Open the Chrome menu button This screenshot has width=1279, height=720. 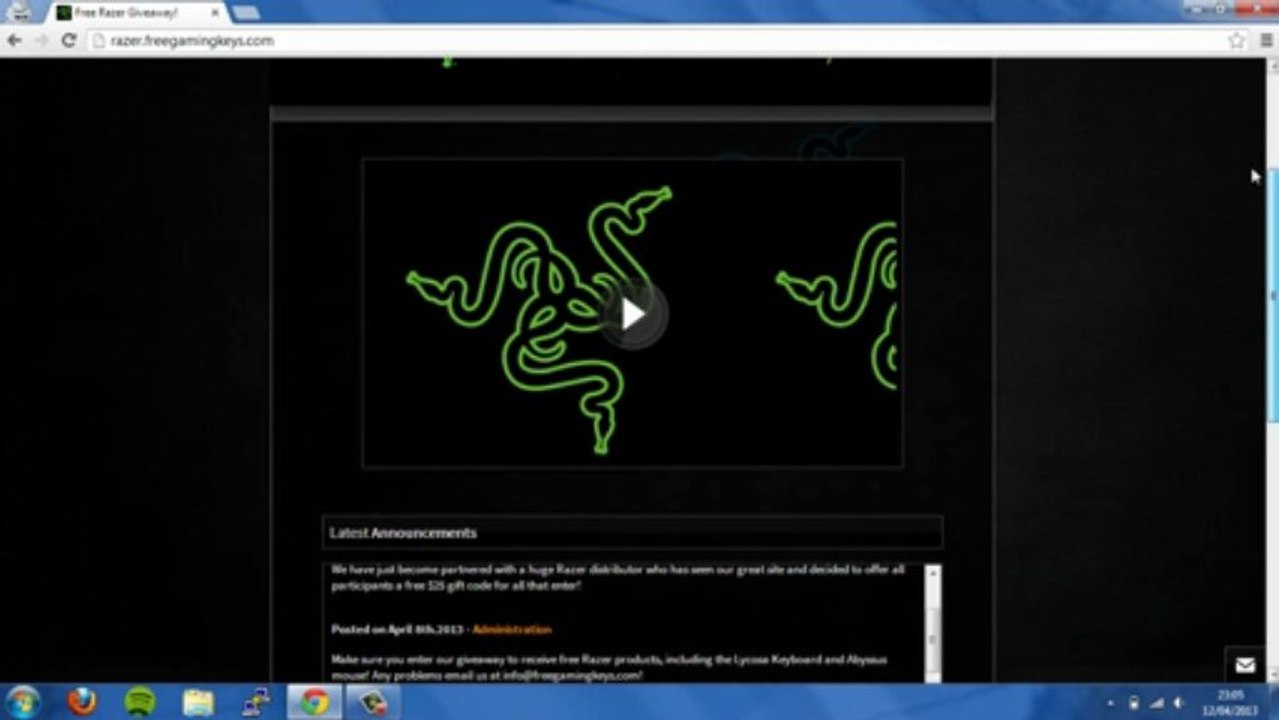(1266, 41)
